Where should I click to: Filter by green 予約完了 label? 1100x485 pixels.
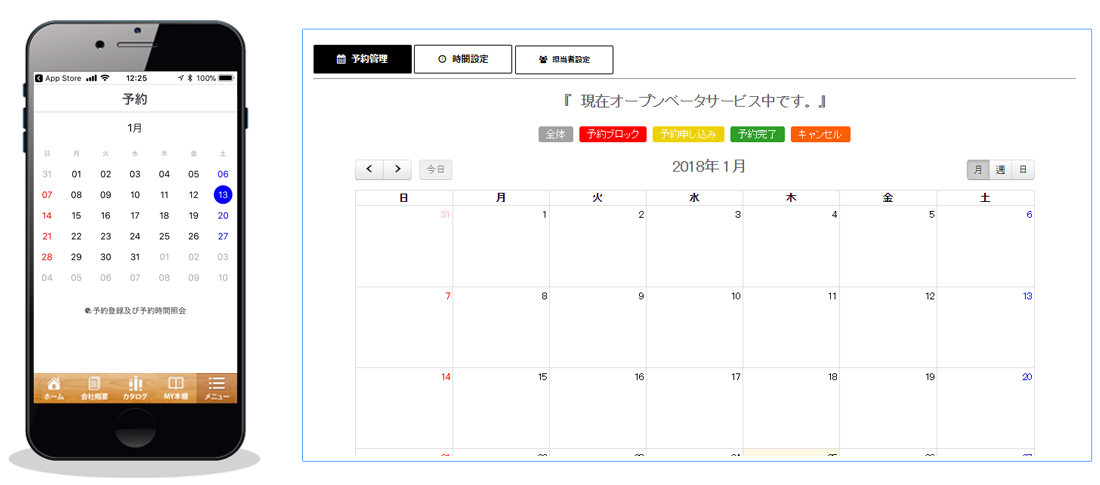pyautogui.click(x=757, y=134)
